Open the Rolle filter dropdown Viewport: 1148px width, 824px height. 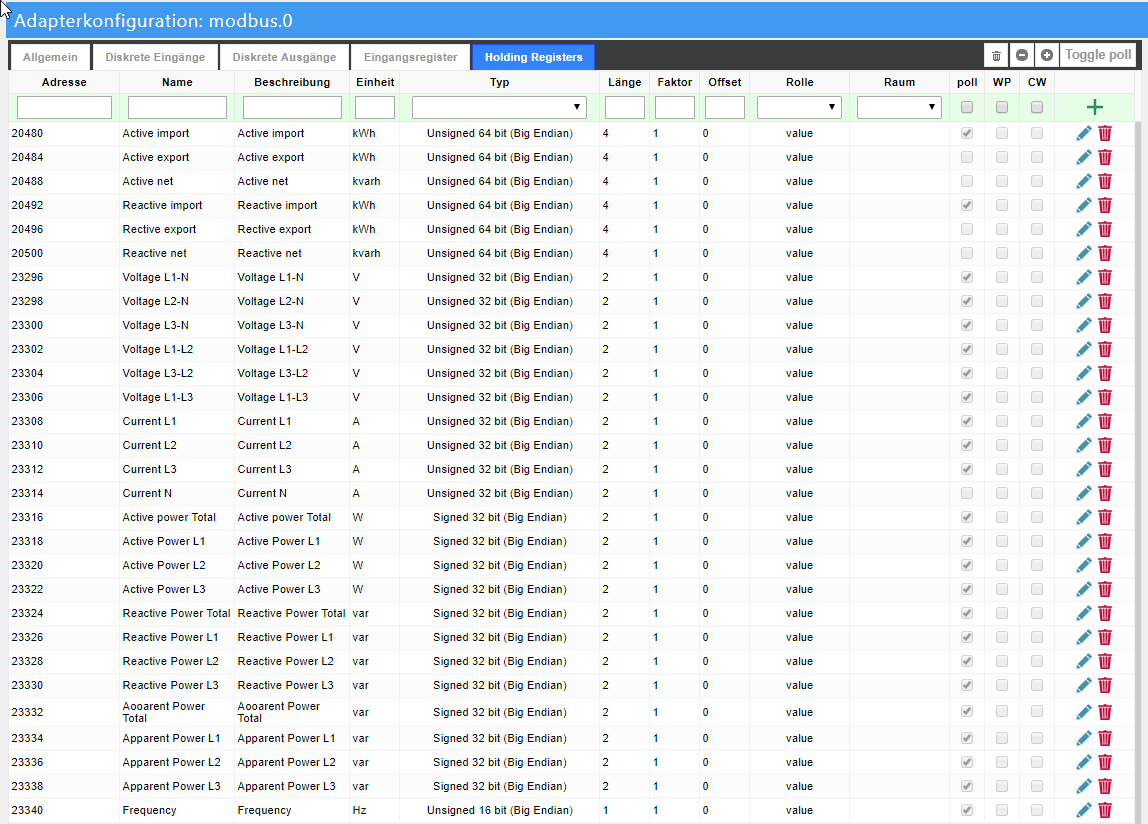tap(800, 108)
